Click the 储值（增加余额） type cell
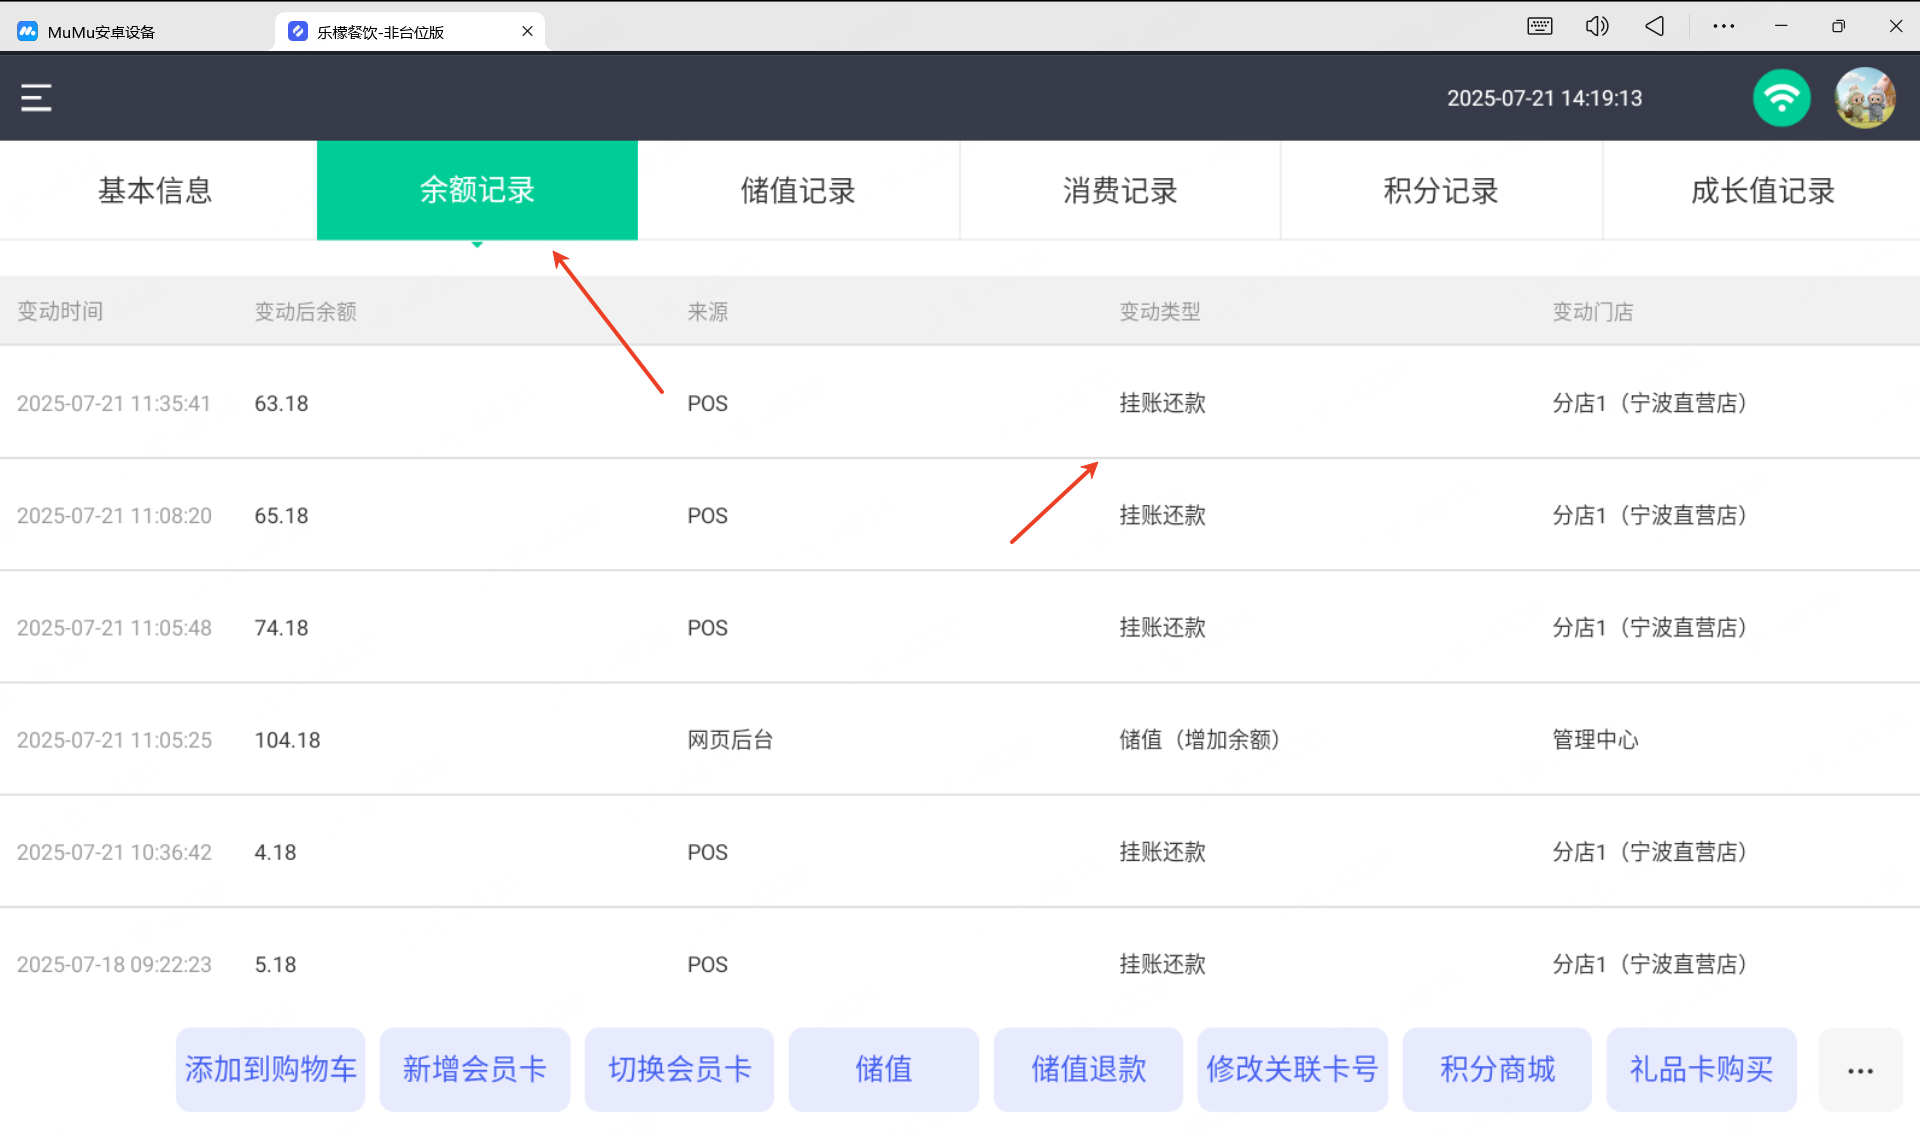1920x1136 pixels. click(x=1200, y=739)
